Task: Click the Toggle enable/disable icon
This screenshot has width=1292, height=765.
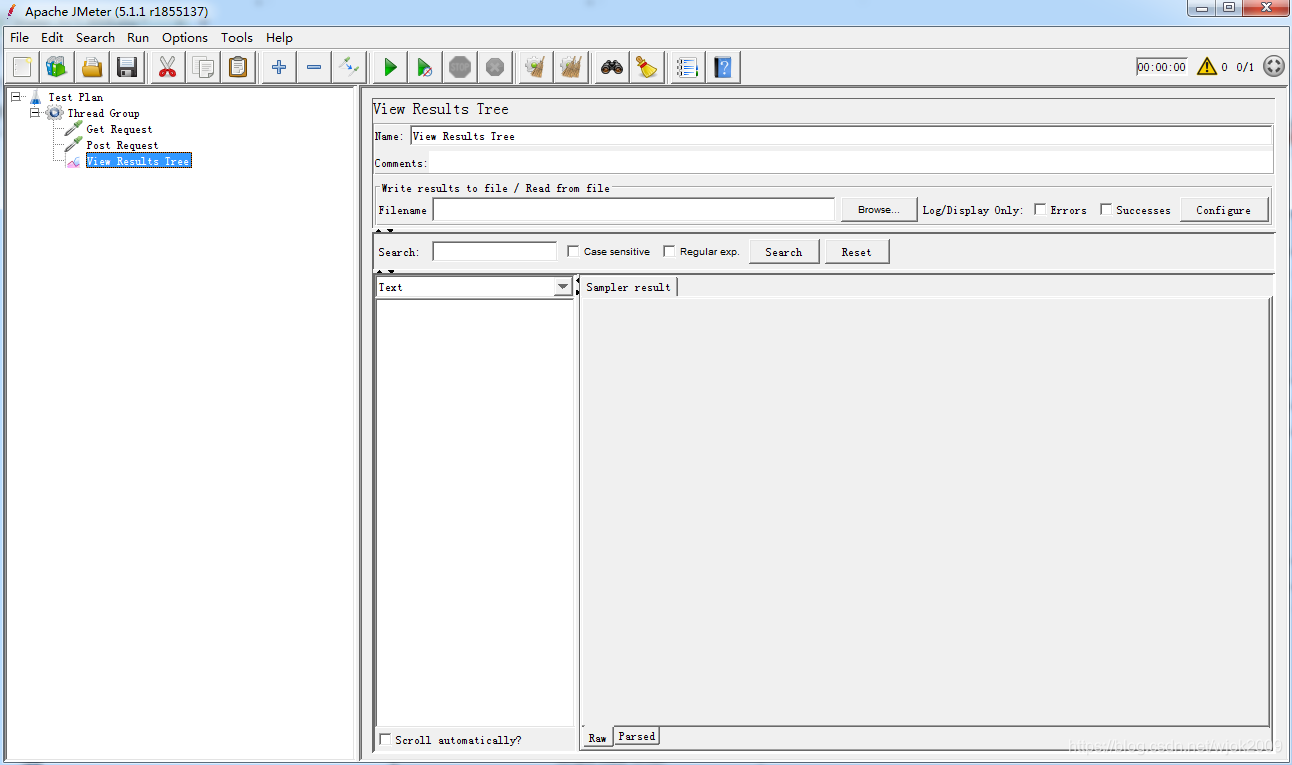Action: [x=349, y=67]
